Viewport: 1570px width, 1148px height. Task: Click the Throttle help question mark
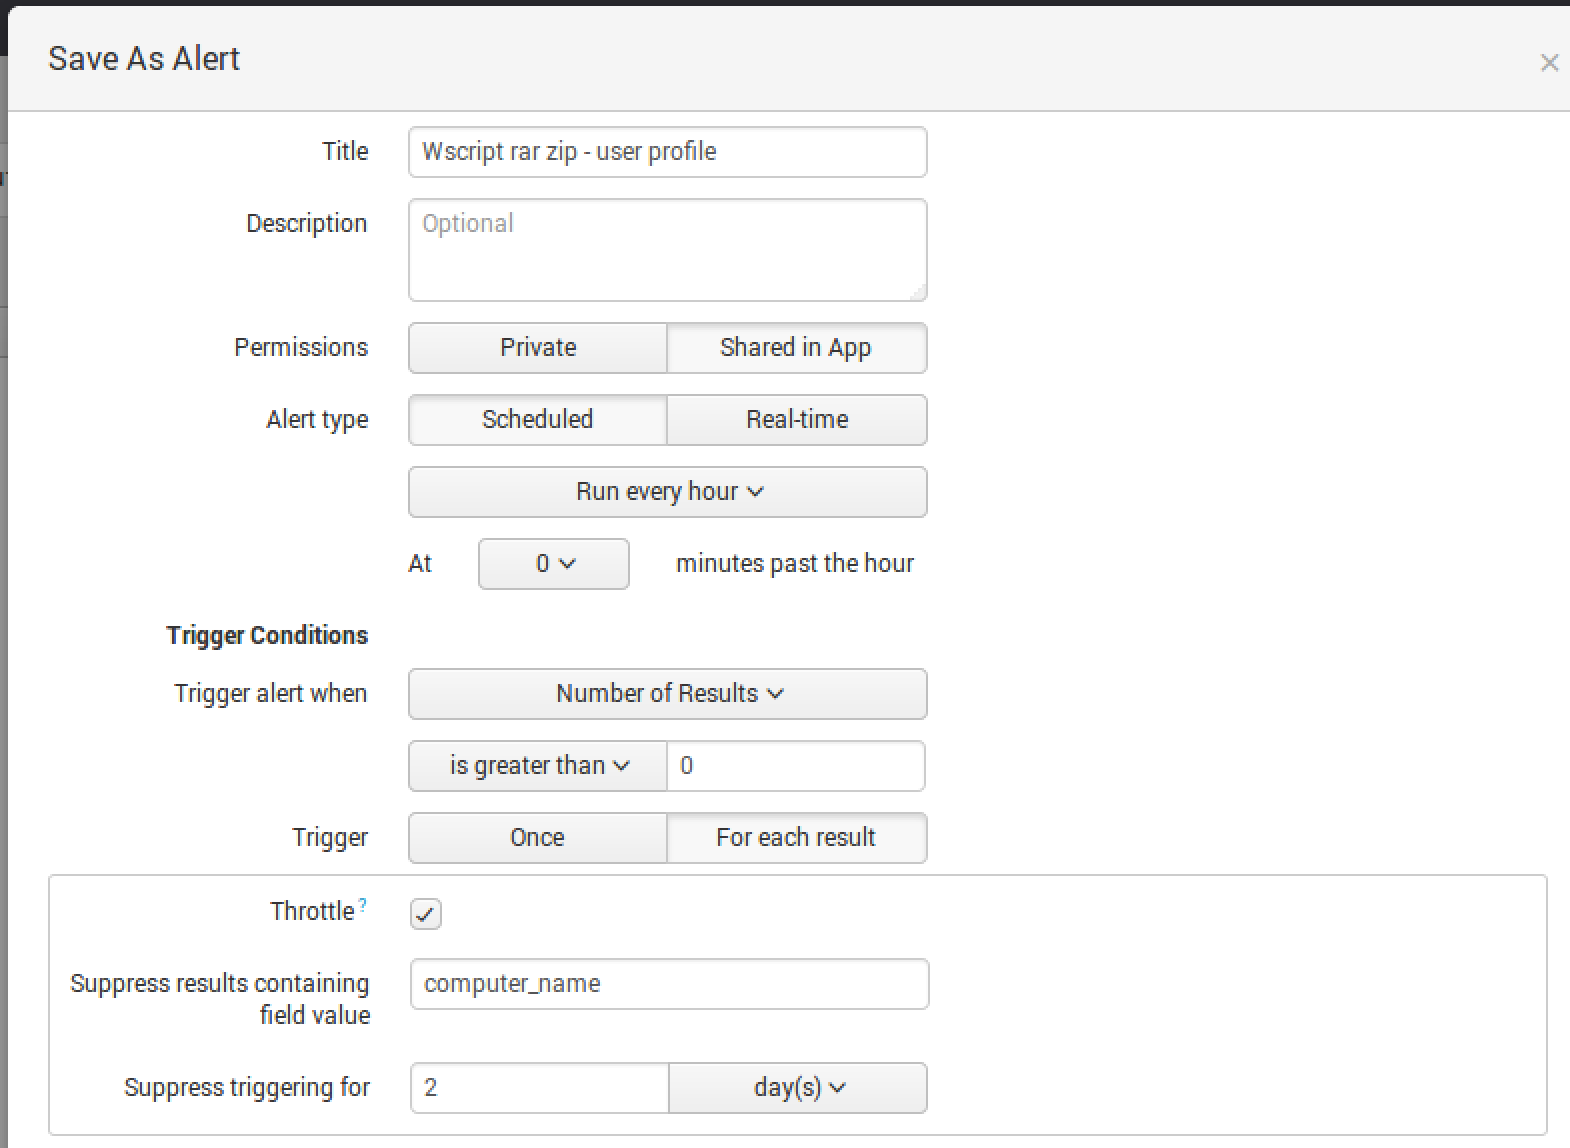click(x=363, y=904)
